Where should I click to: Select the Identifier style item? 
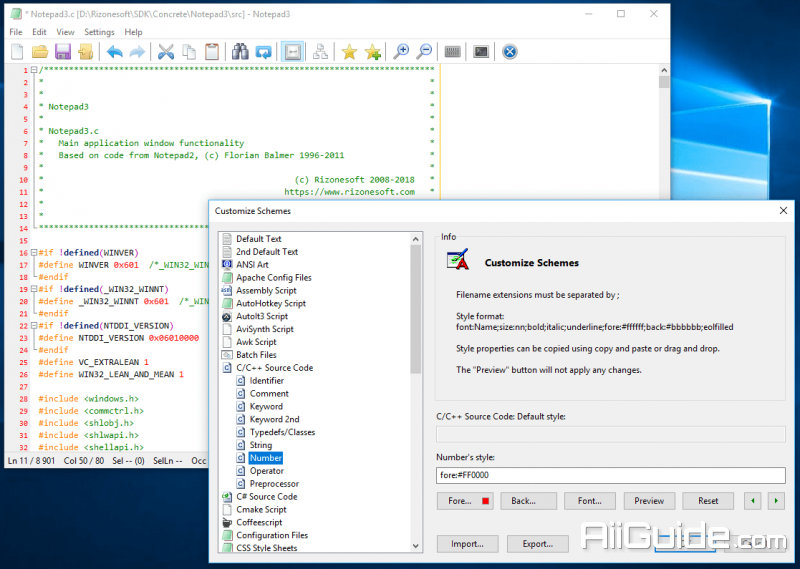266,381
